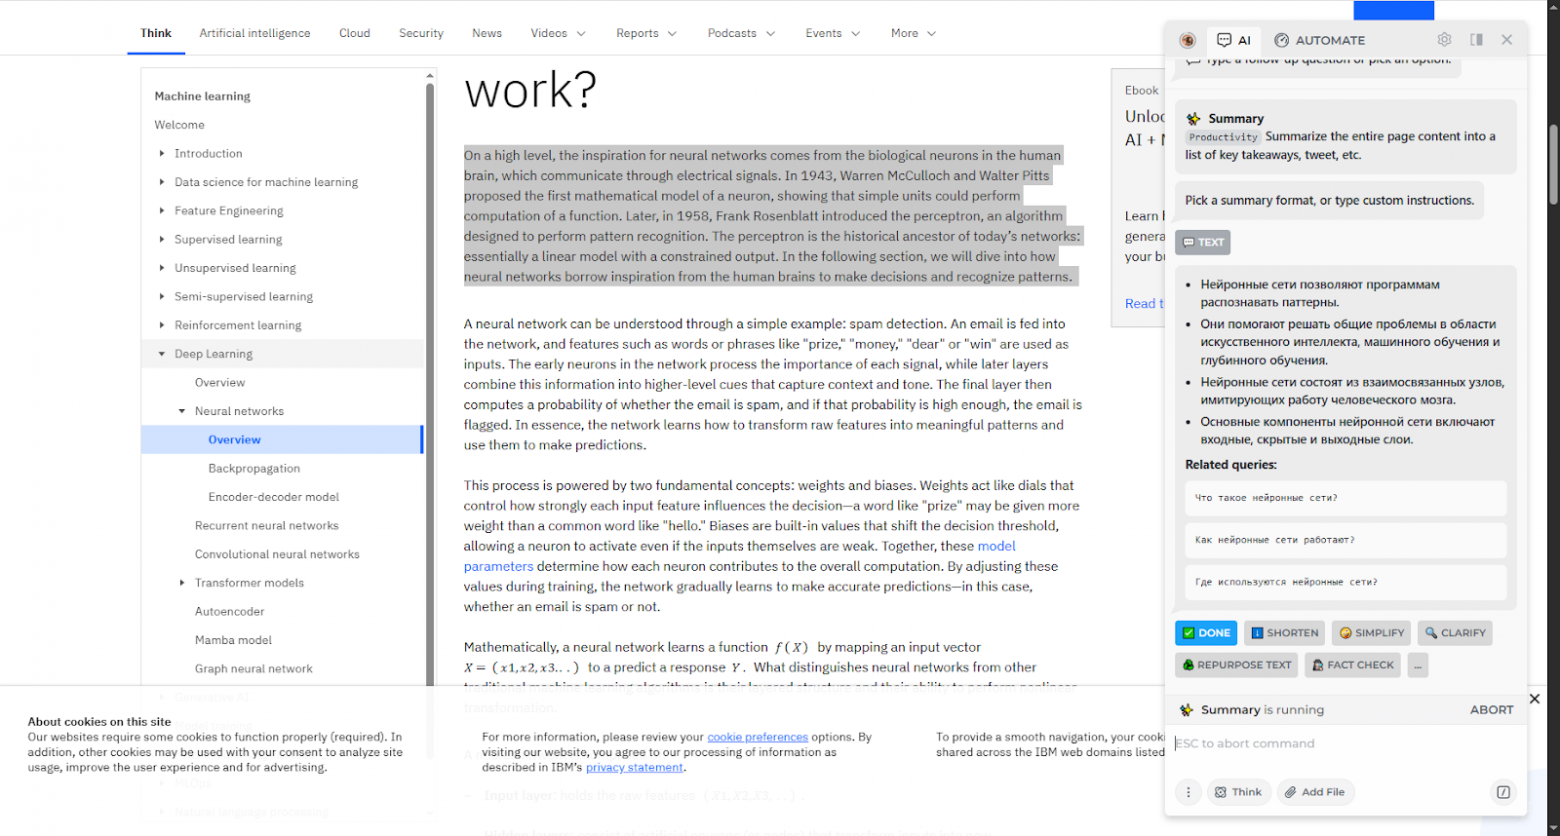
Task: Toggle the side panel layout icon
Action: [1476, 40]
